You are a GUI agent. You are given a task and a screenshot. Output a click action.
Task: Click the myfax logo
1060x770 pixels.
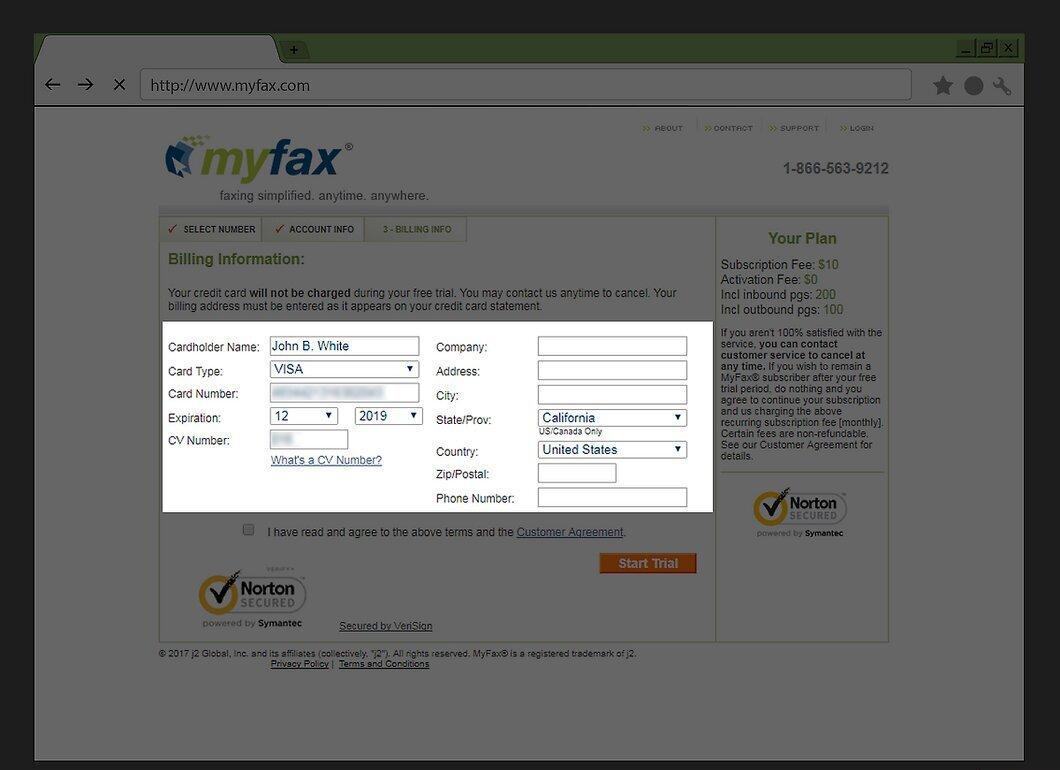pos(260,159)
